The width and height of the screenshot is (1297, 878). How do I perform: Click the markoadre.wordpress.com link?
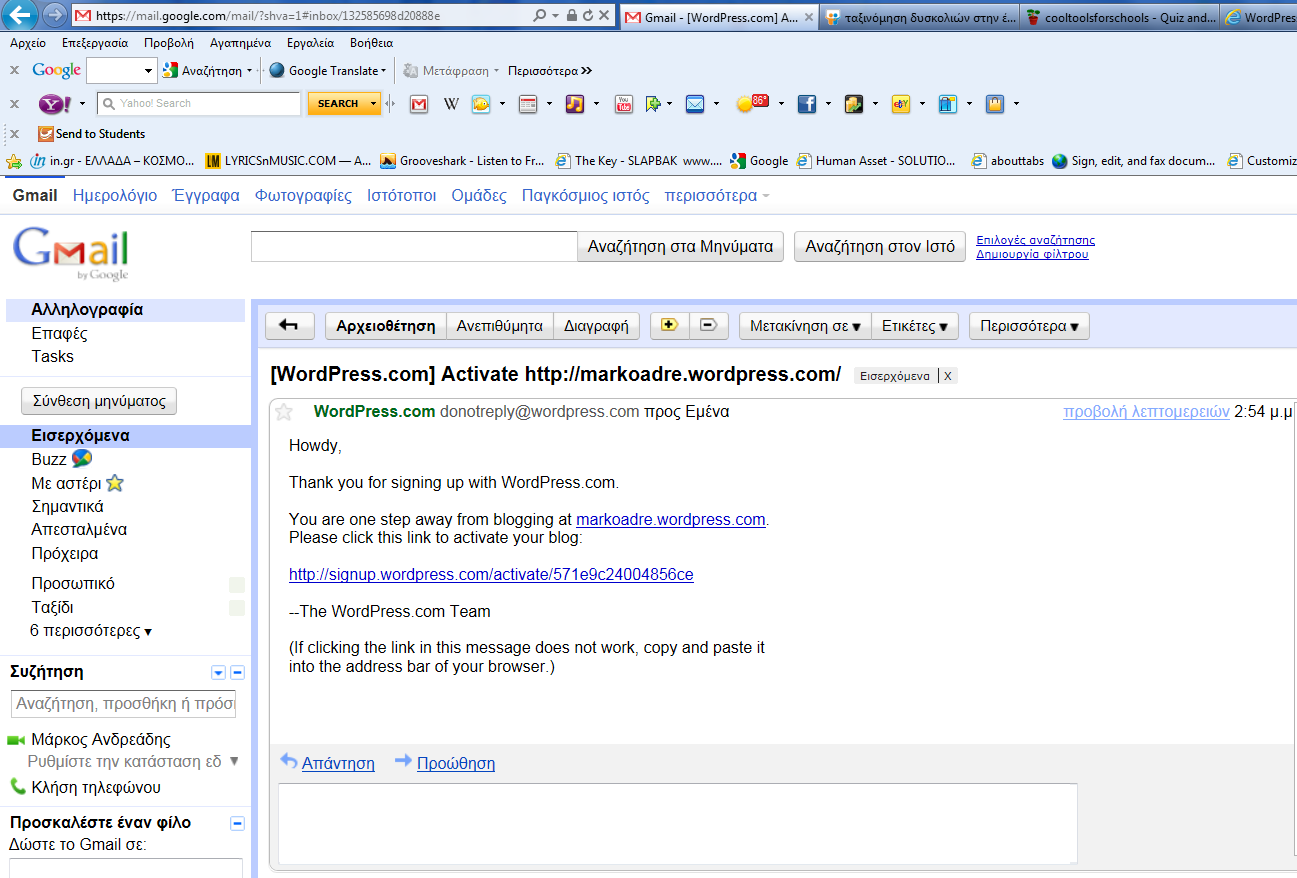click(x=671, y=520)
